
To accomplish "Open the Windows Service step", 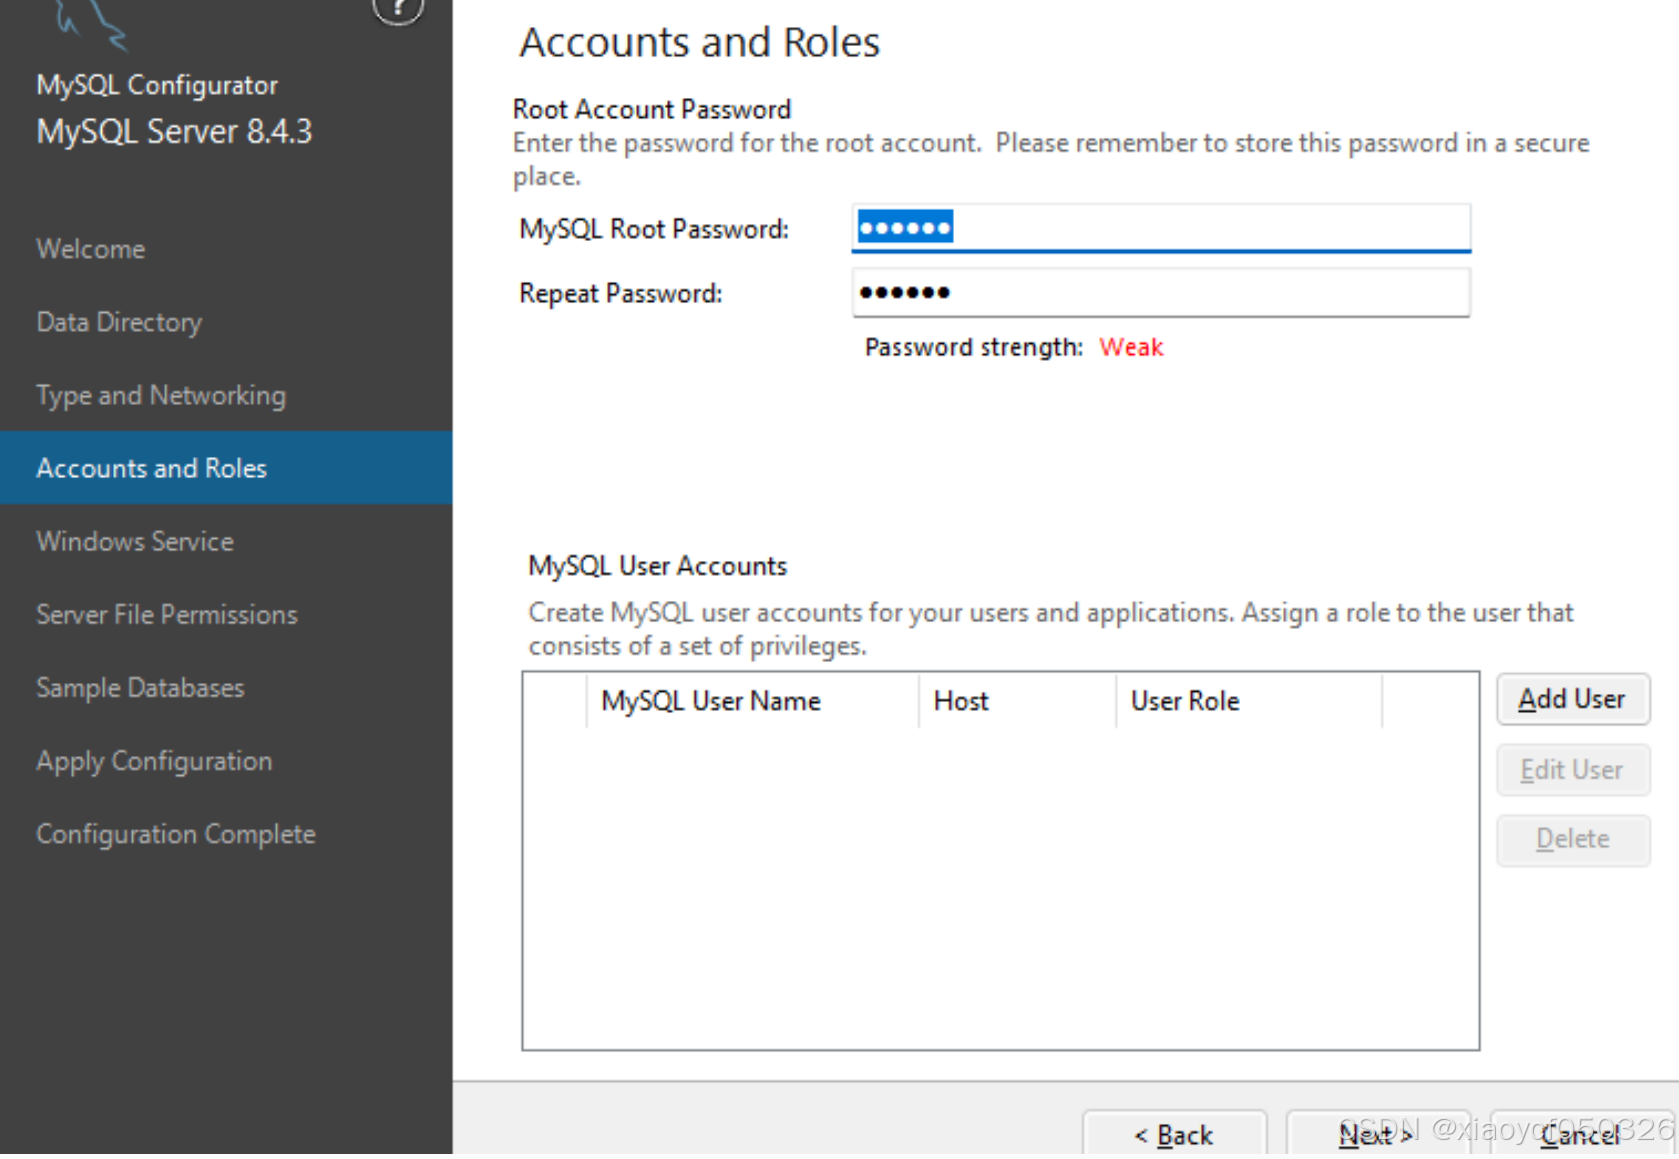I will 135,541.
